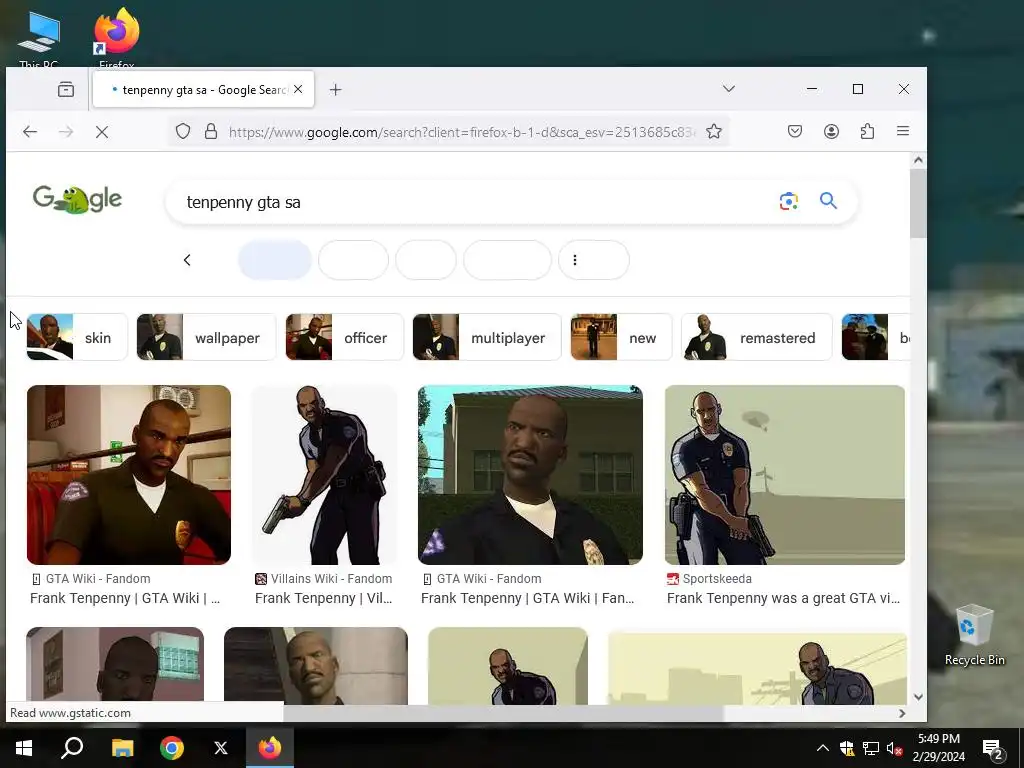
Task: Open Firefox account icon
Action: pyautogui.click(x=831, y=132)
